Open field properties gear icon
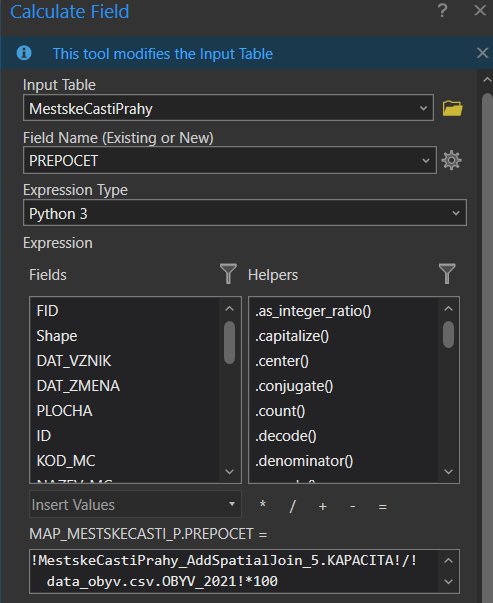 pos(451,160)
